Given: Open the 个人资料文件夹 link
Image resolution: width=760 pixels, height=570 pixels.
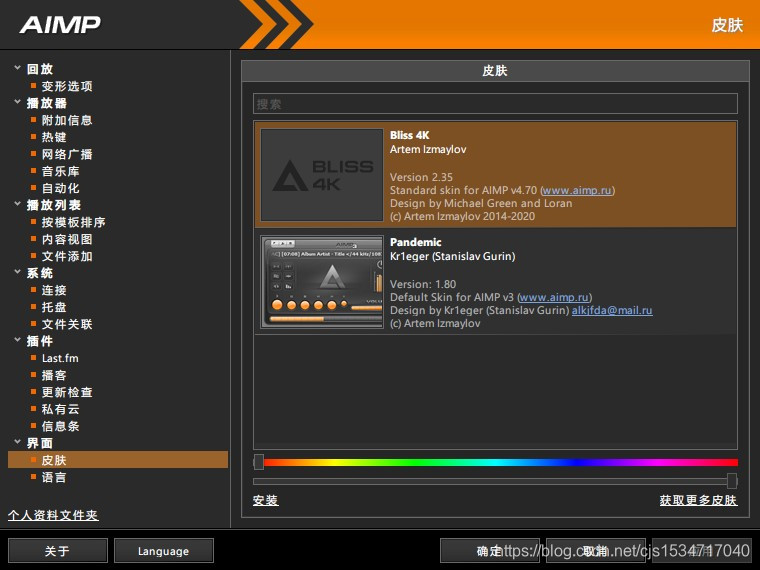Looking at the screenshot, I should [x=53, y=515].
